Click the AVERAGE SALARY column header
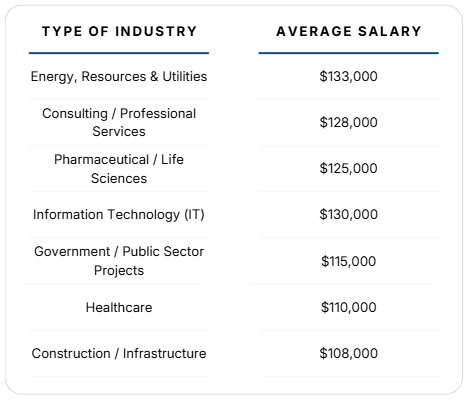 coord(349,31)
